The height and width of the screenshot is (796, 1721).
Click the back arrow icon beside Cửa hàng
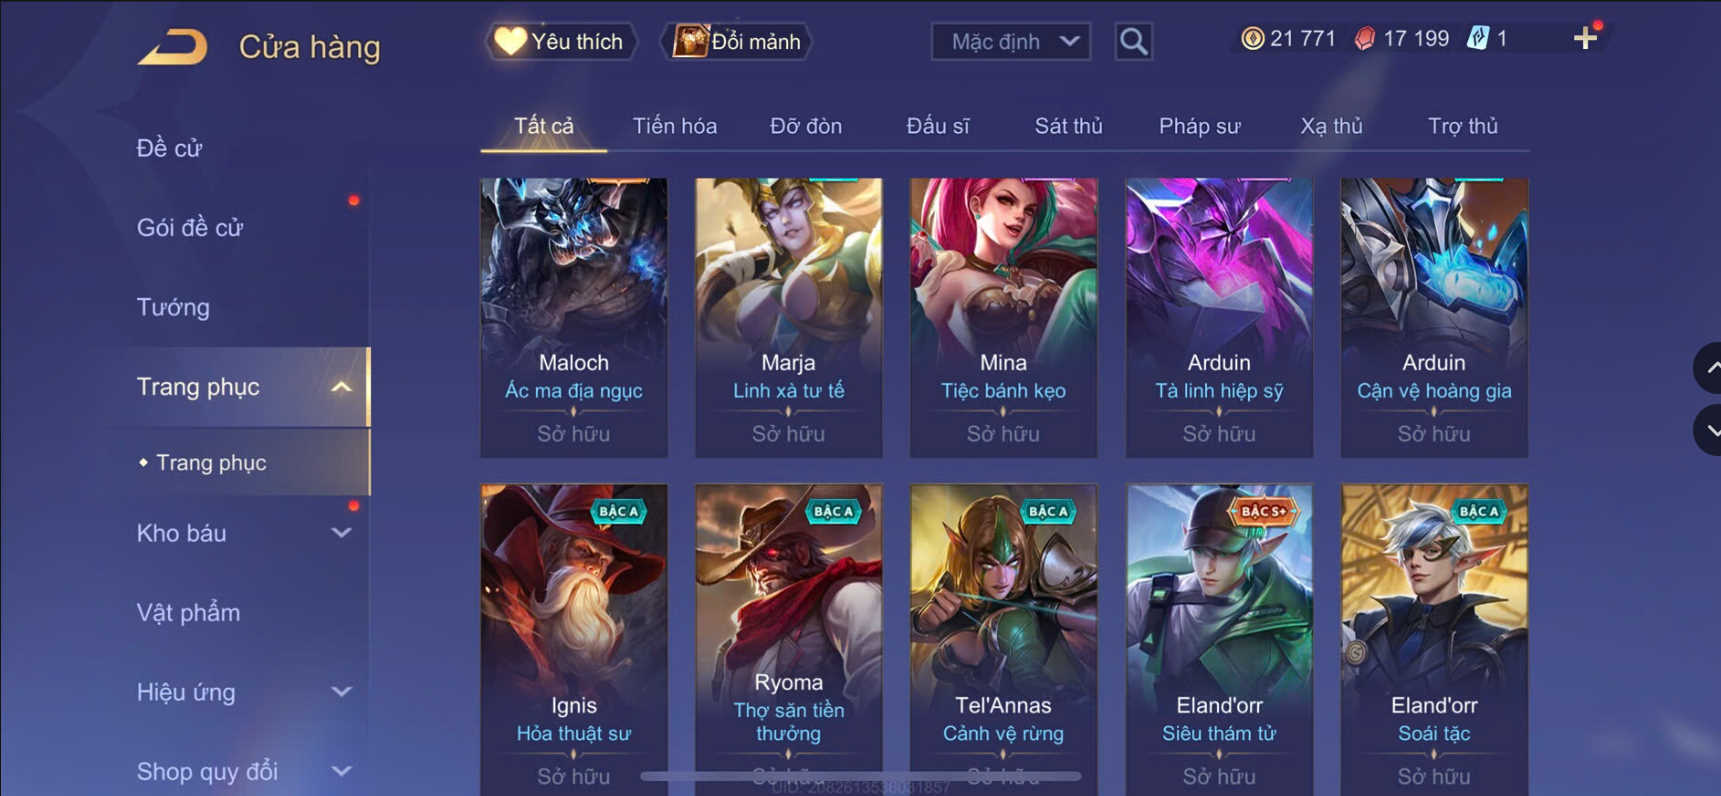(172, 46)
